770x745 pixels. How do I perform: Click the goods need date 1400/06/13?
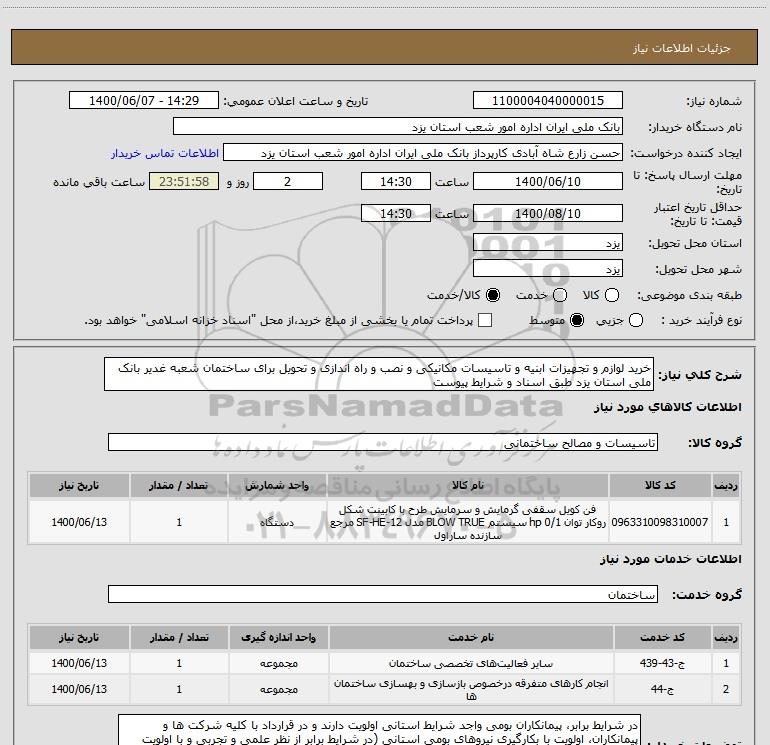tap(79, 522)
